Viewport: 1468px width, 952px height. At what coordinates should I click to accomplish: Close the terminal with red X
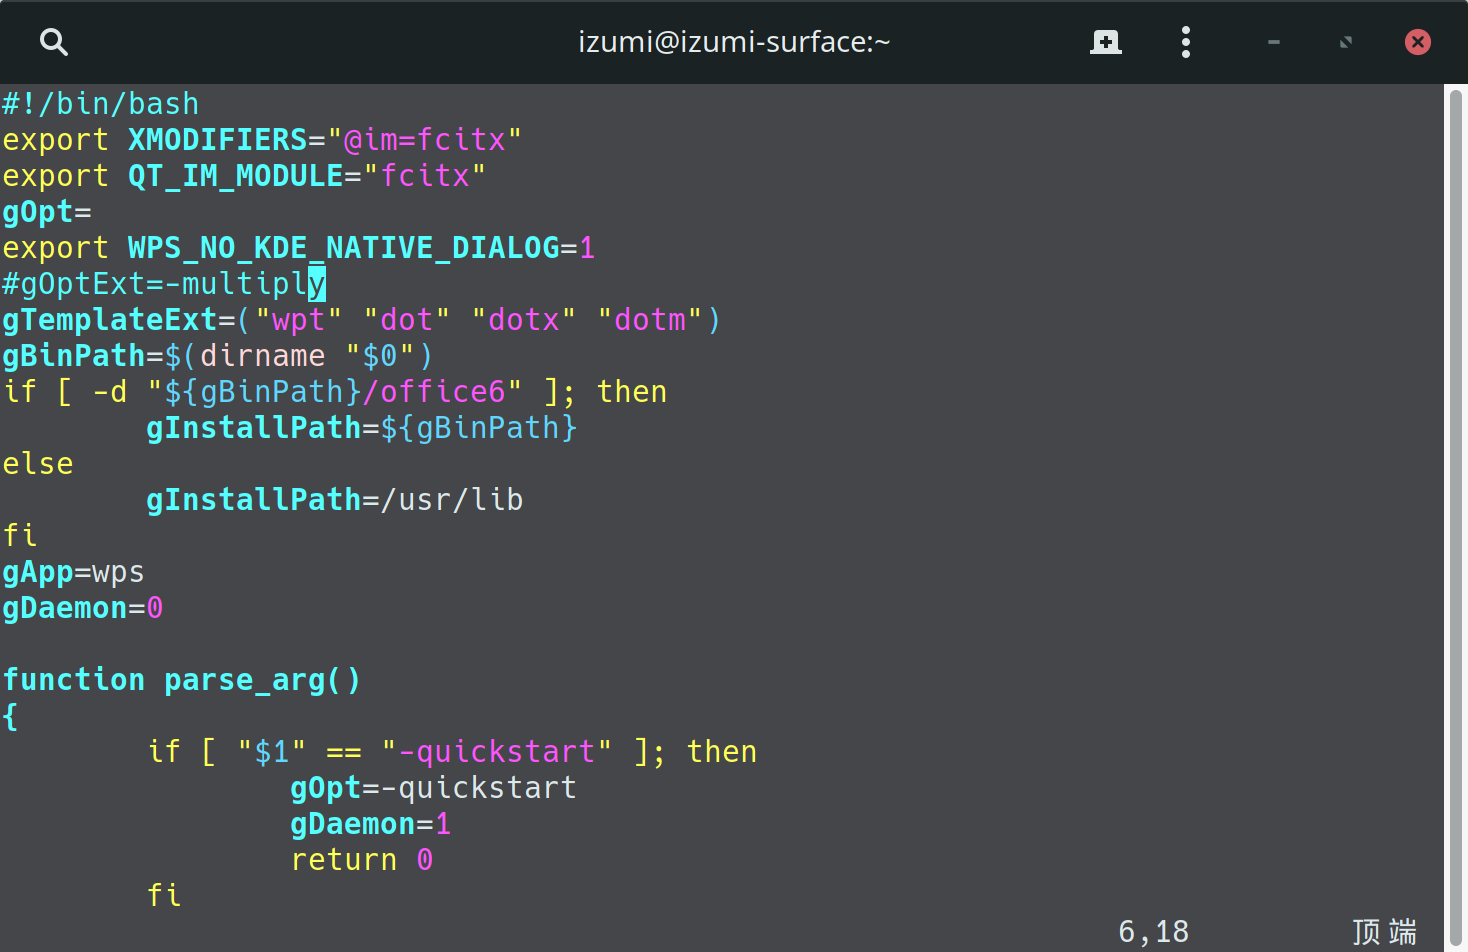[x=1417, y=42]
